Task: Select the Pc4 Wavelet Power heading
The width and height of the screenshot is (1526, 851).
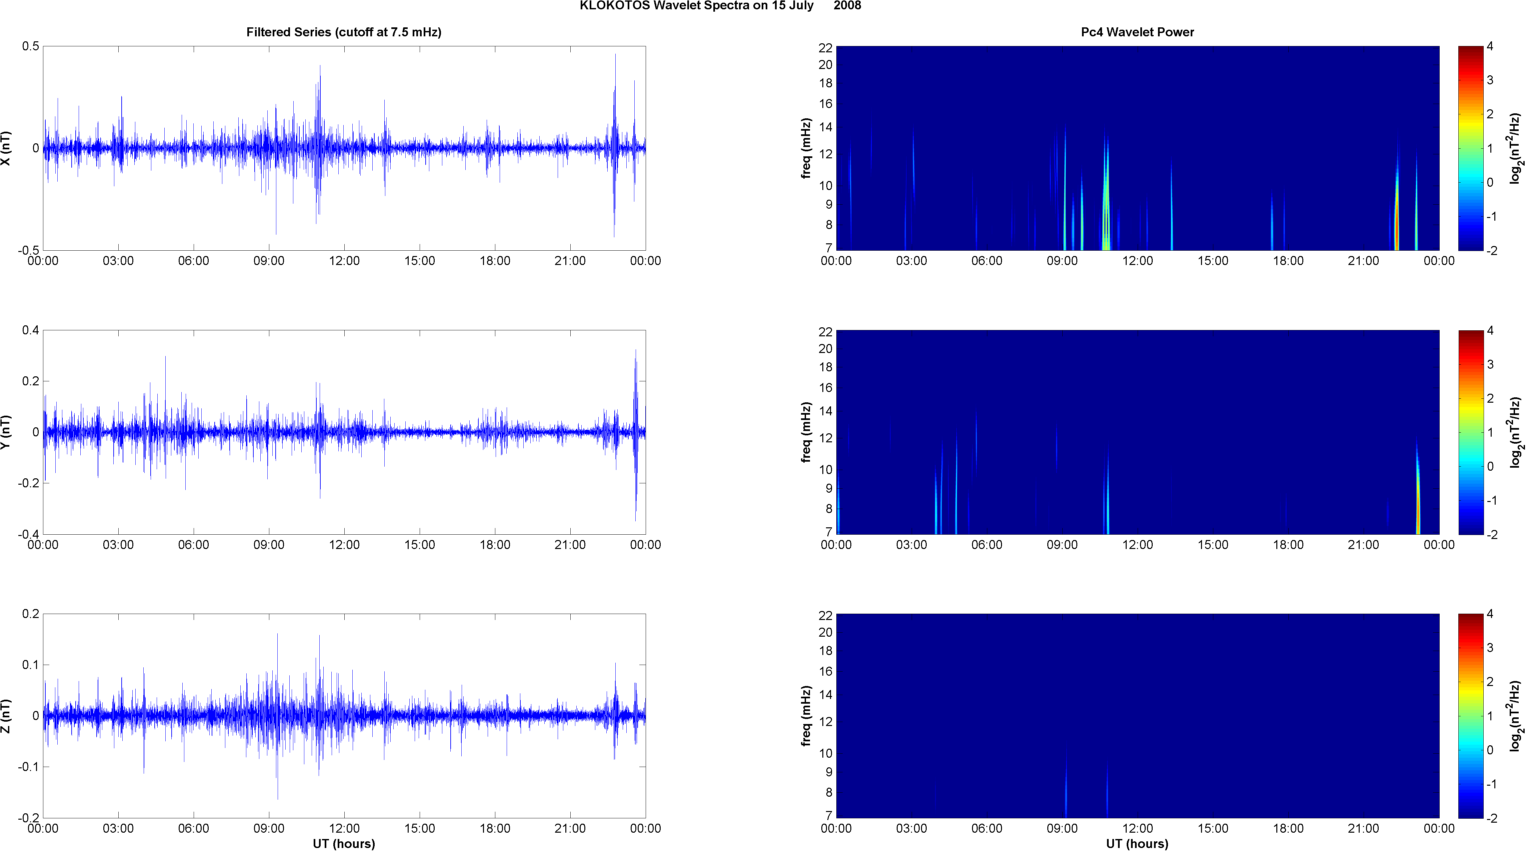Action: point(1137,32)
